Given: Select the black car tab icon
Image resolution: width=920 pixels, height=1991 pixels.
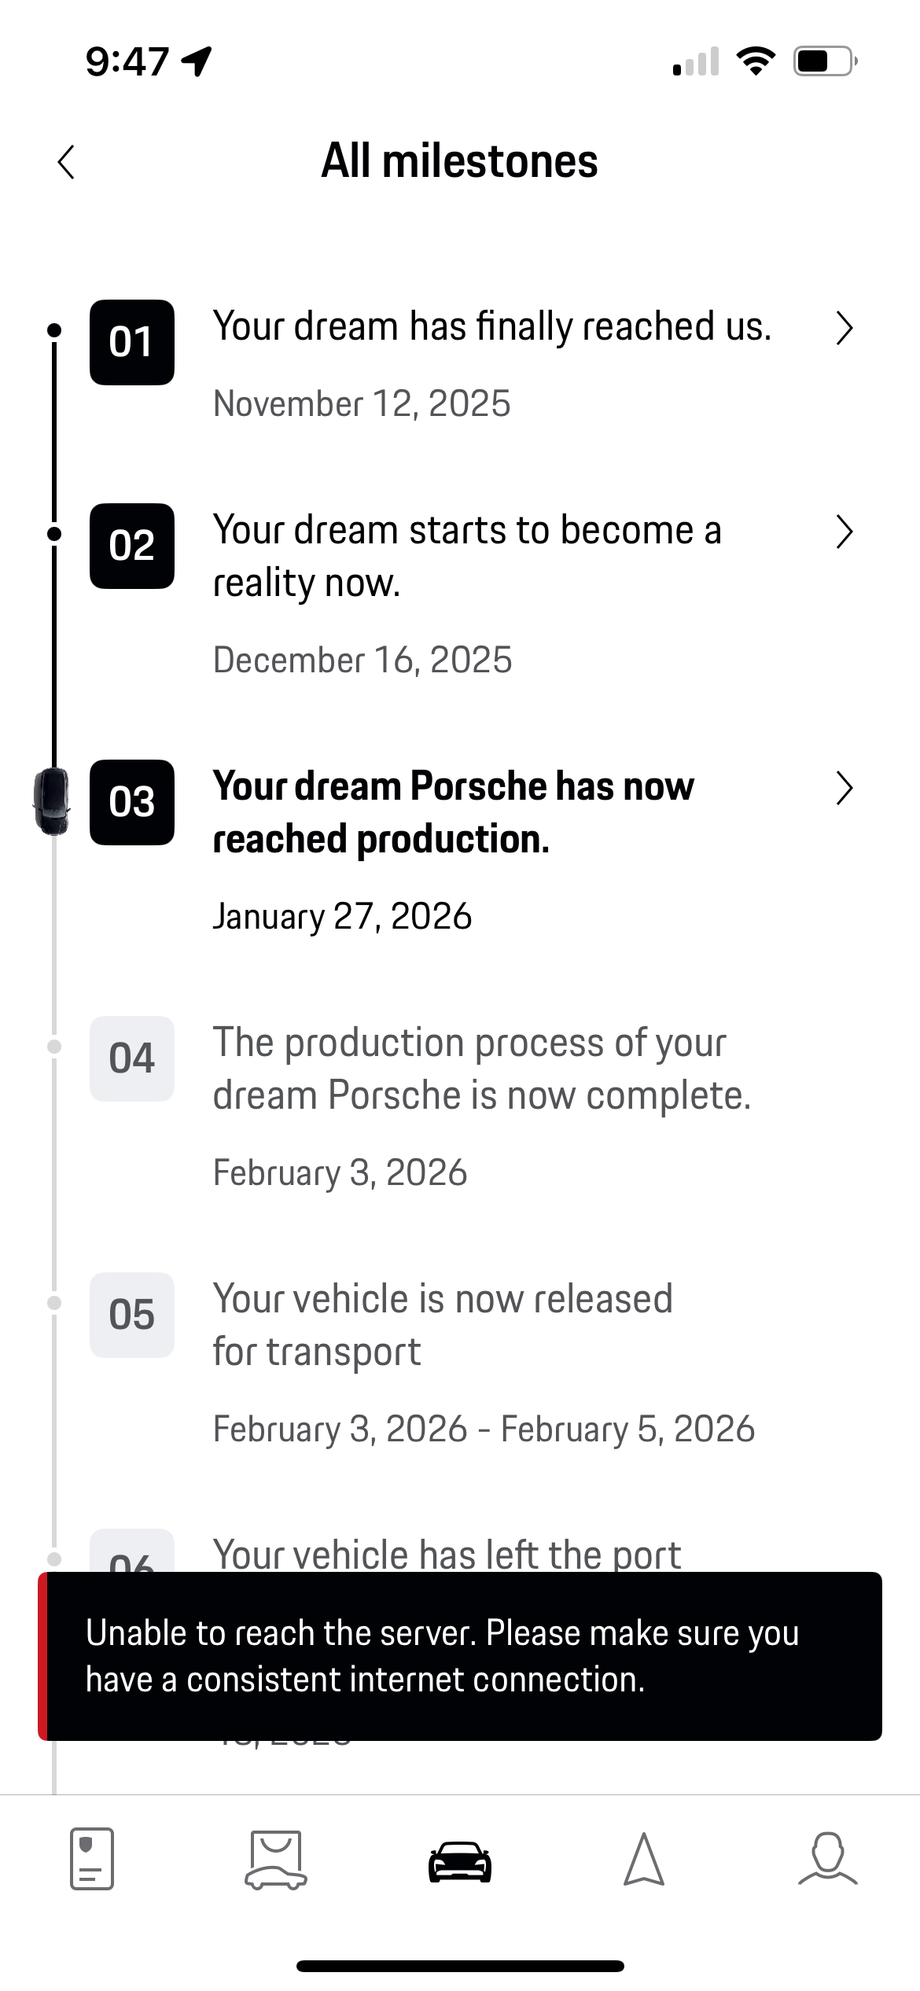Looking at the screenshot, I should [460, 1861].
